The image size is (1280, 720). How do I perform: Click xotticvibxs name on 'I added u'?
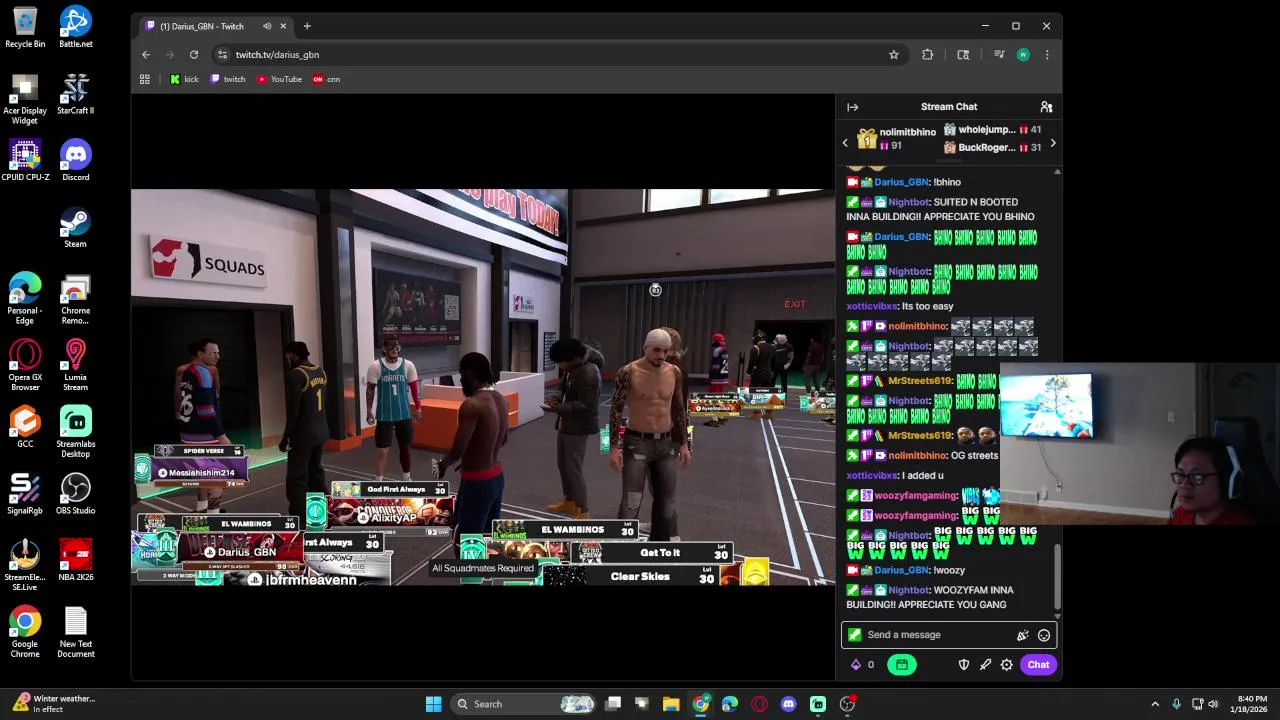click(x=871, y=476)
